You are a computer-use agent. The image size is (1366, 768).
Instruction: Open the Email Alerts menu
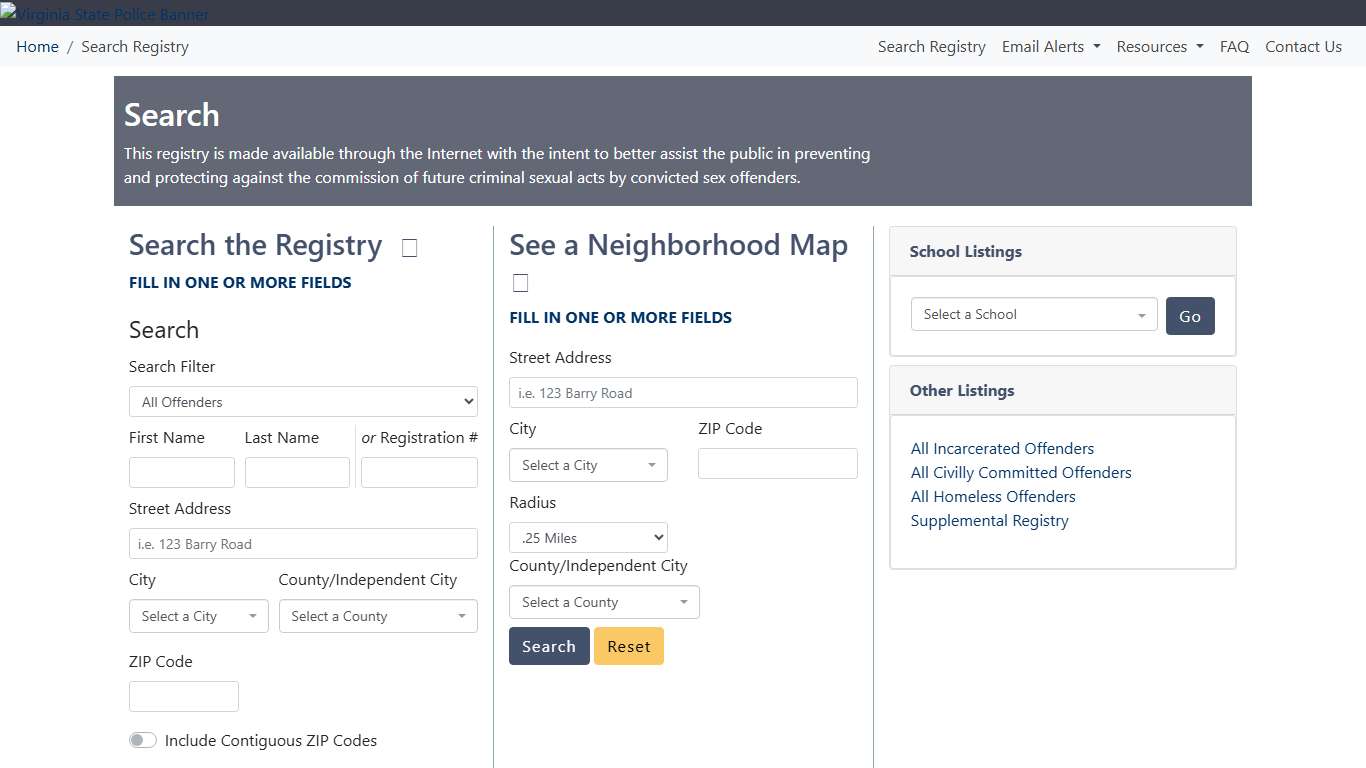(1050, 47)
